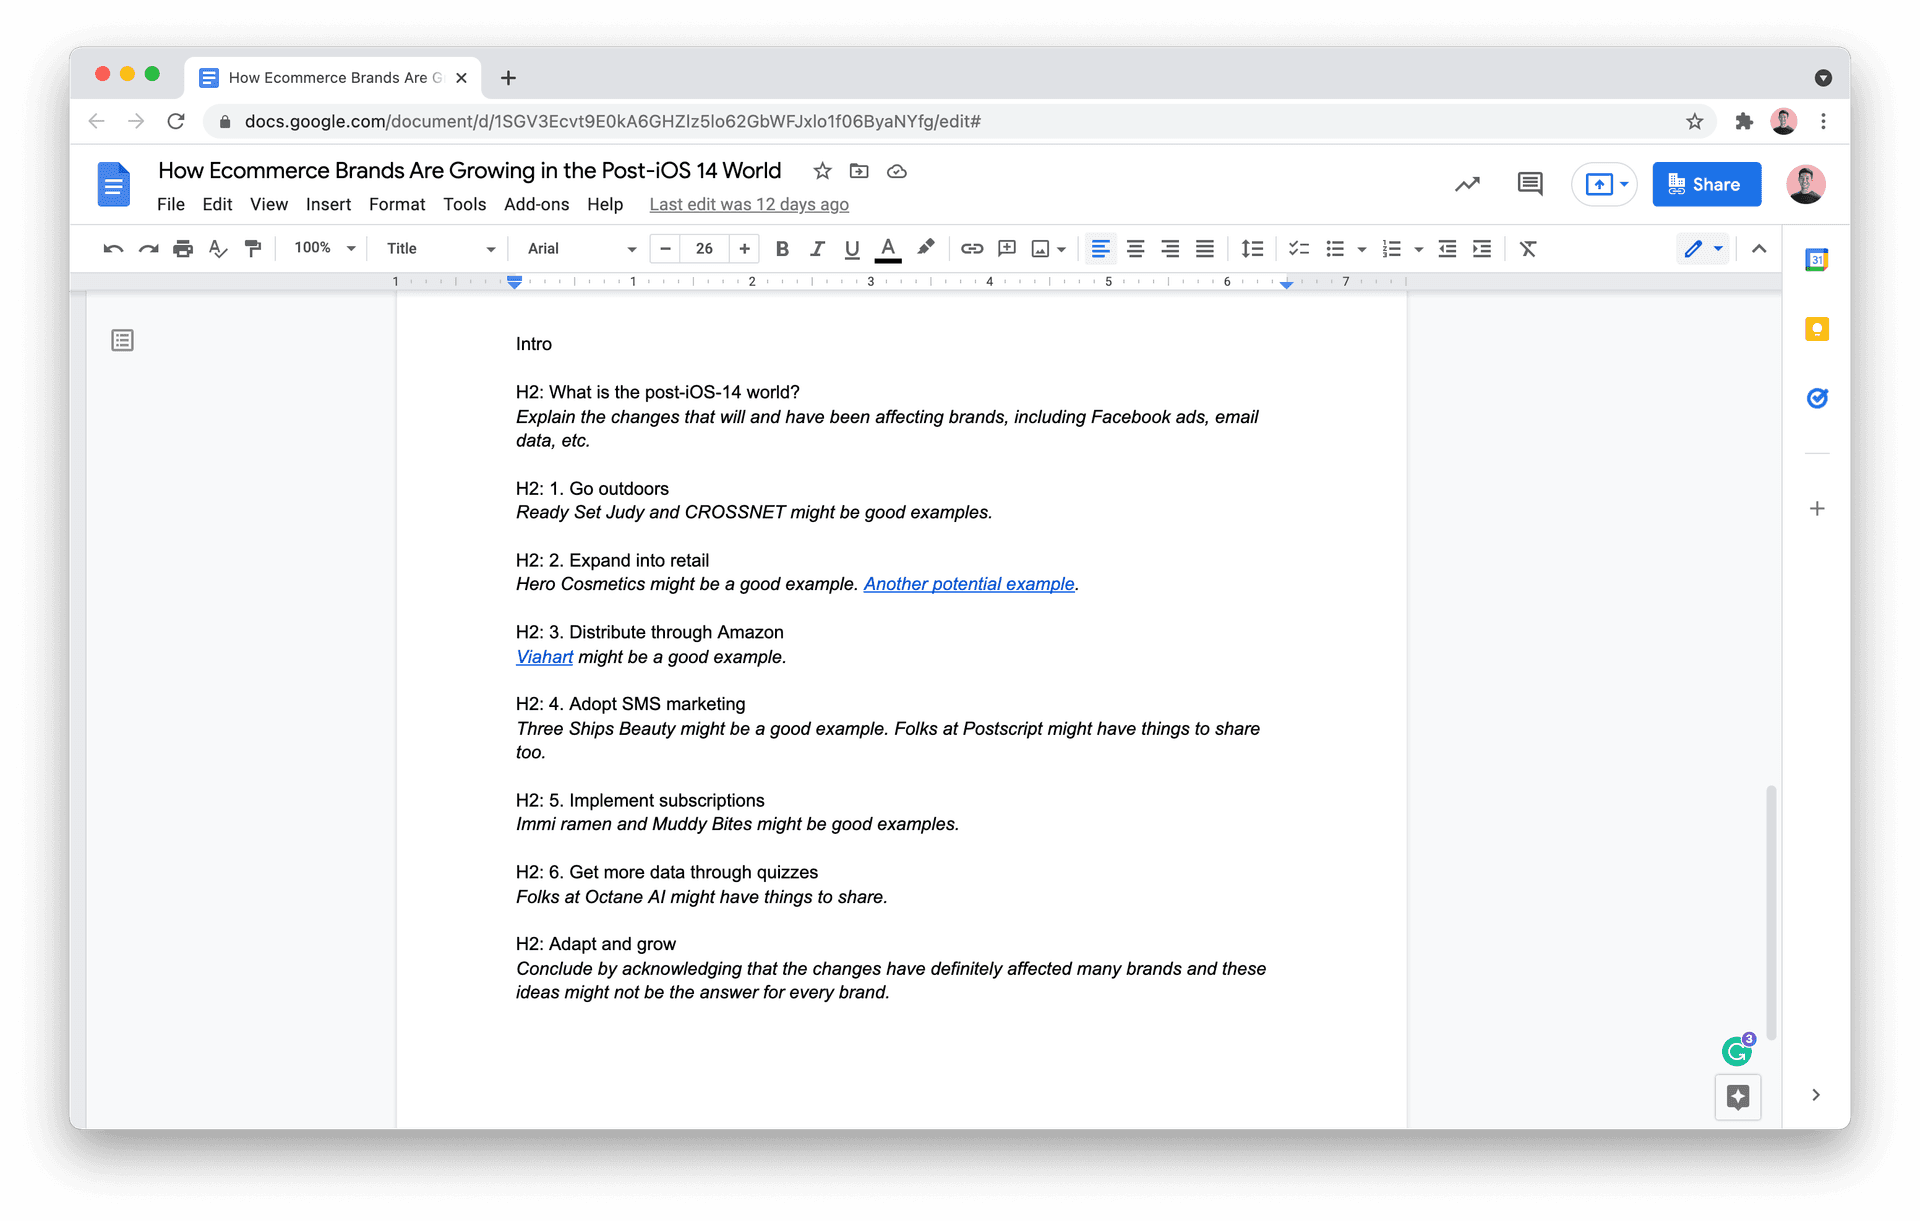Show the side panel chevron

[x=1816, y=1095]
